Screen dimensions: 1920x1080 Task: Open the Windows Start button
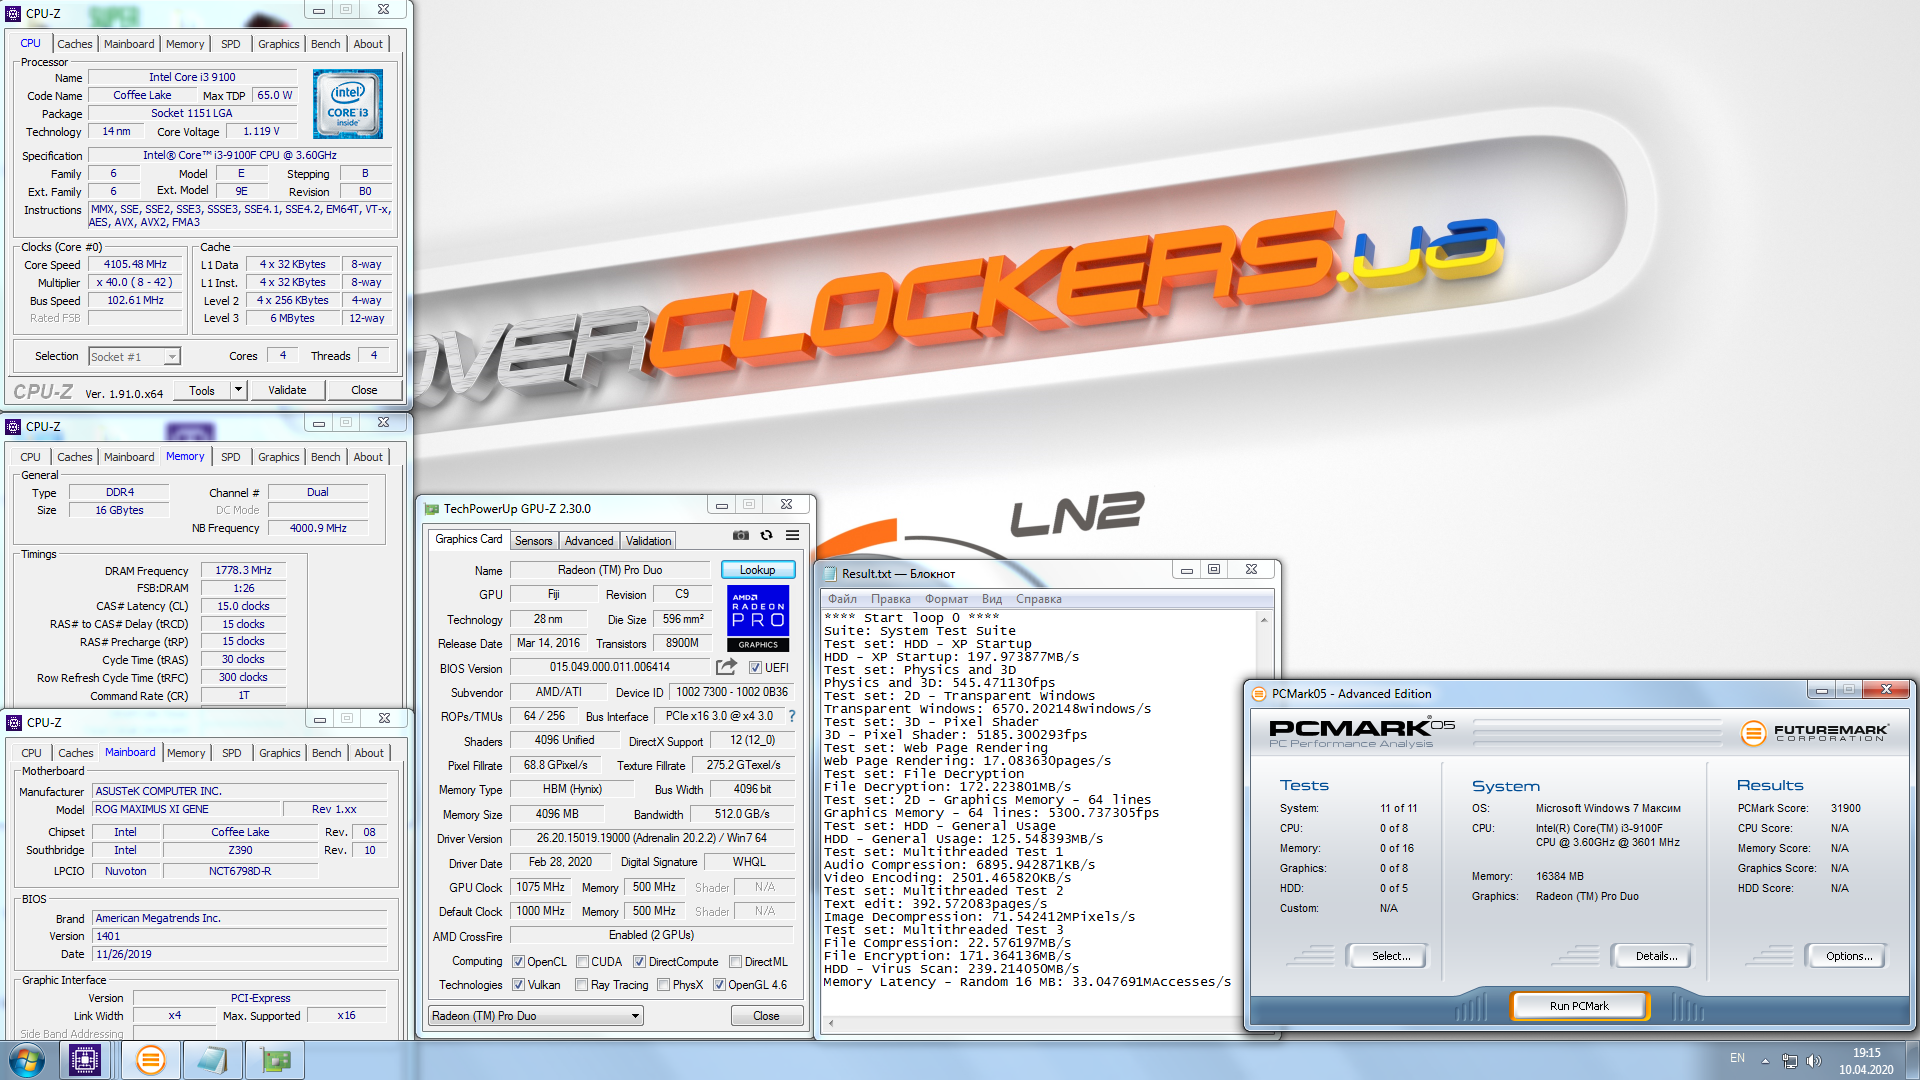coord(27,1060)
